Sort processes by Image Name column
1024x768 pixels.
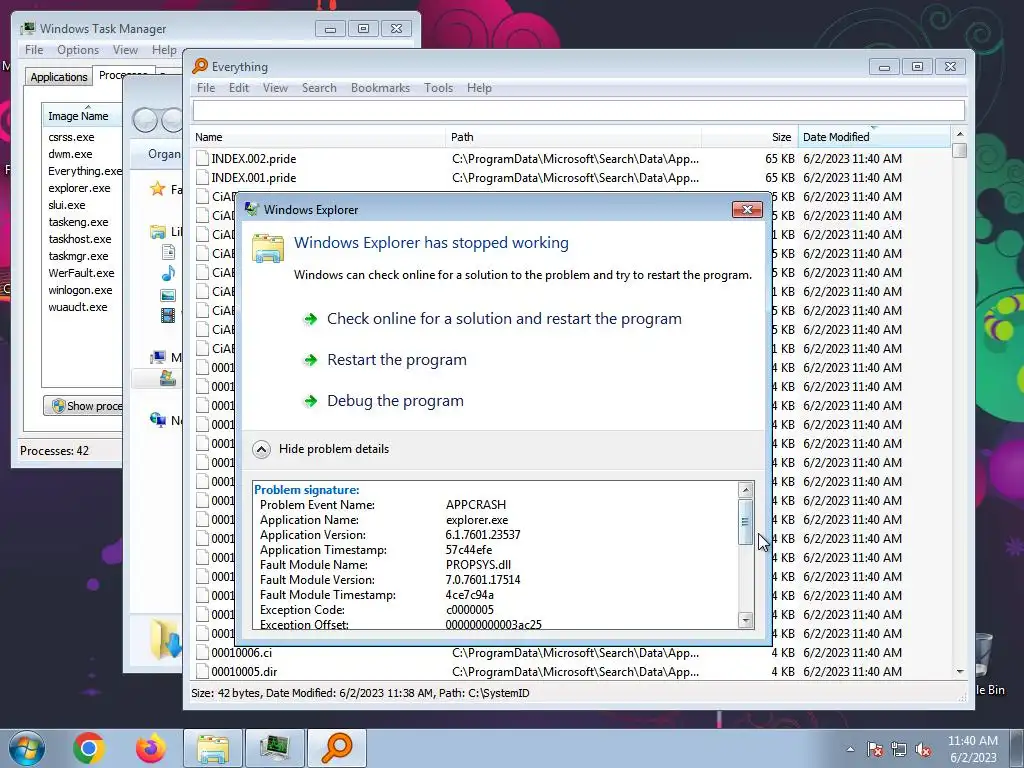[x=82, y=116]
